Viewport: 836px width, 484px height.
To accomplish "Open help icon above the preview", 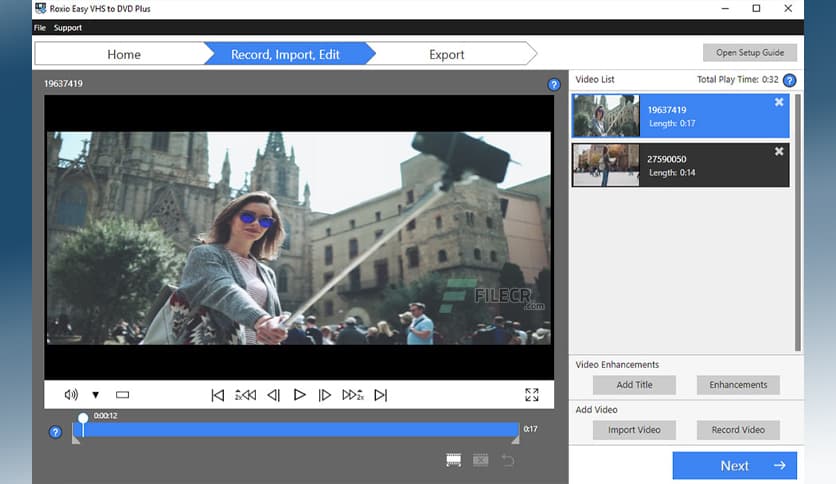I will click(x=554, y=84).
